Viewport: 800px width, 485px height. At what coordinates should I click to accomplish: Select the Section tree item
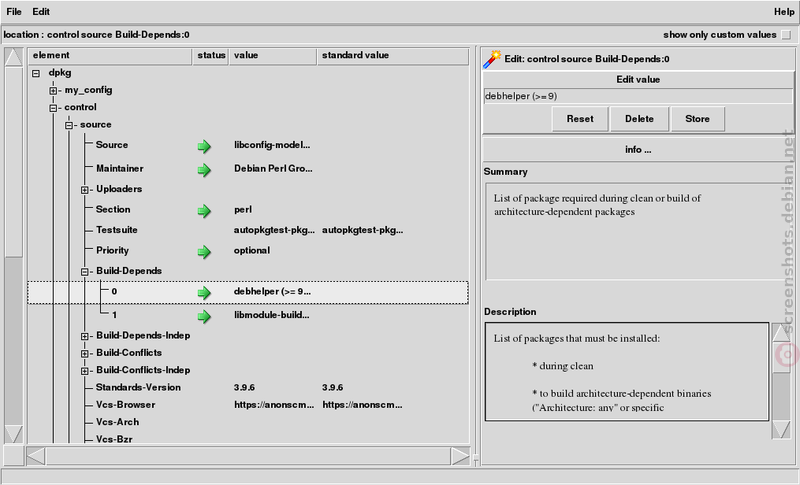coord(113,209)
